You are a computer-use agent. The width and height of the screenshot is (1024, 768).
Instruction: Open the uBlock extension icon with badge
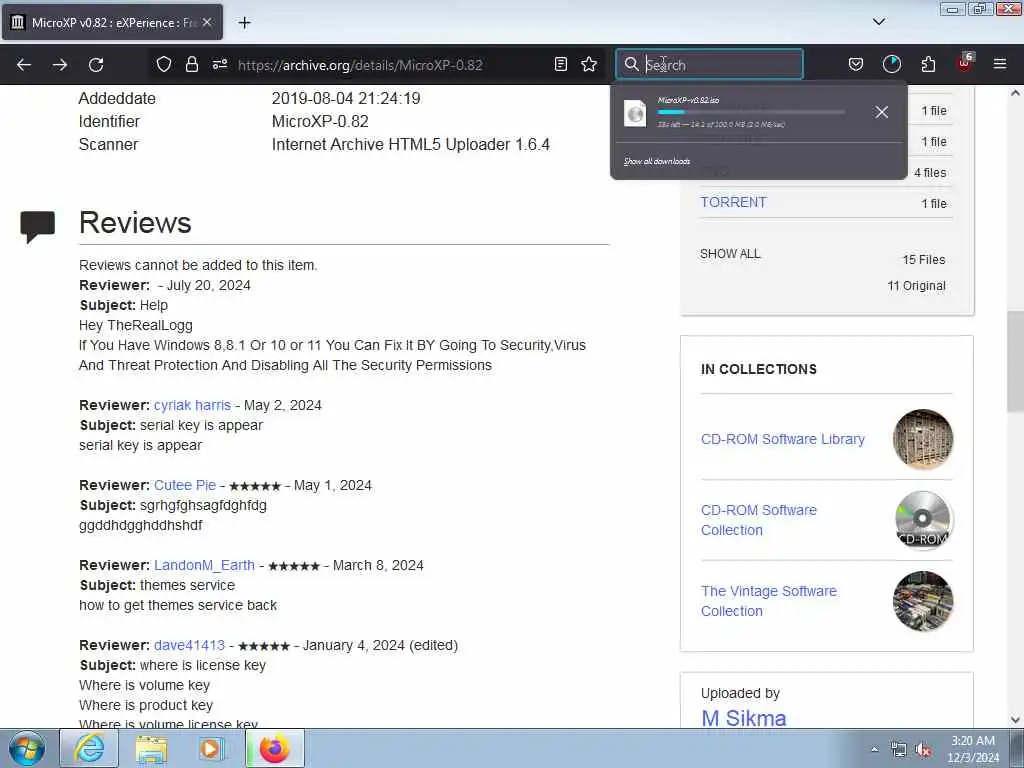965,63
